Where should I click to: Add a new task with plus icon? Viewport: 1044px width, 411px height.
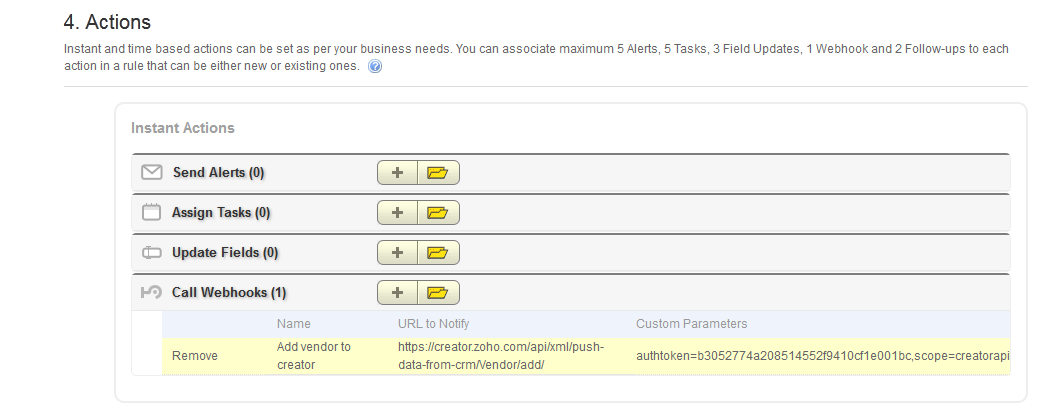[397, 213]
